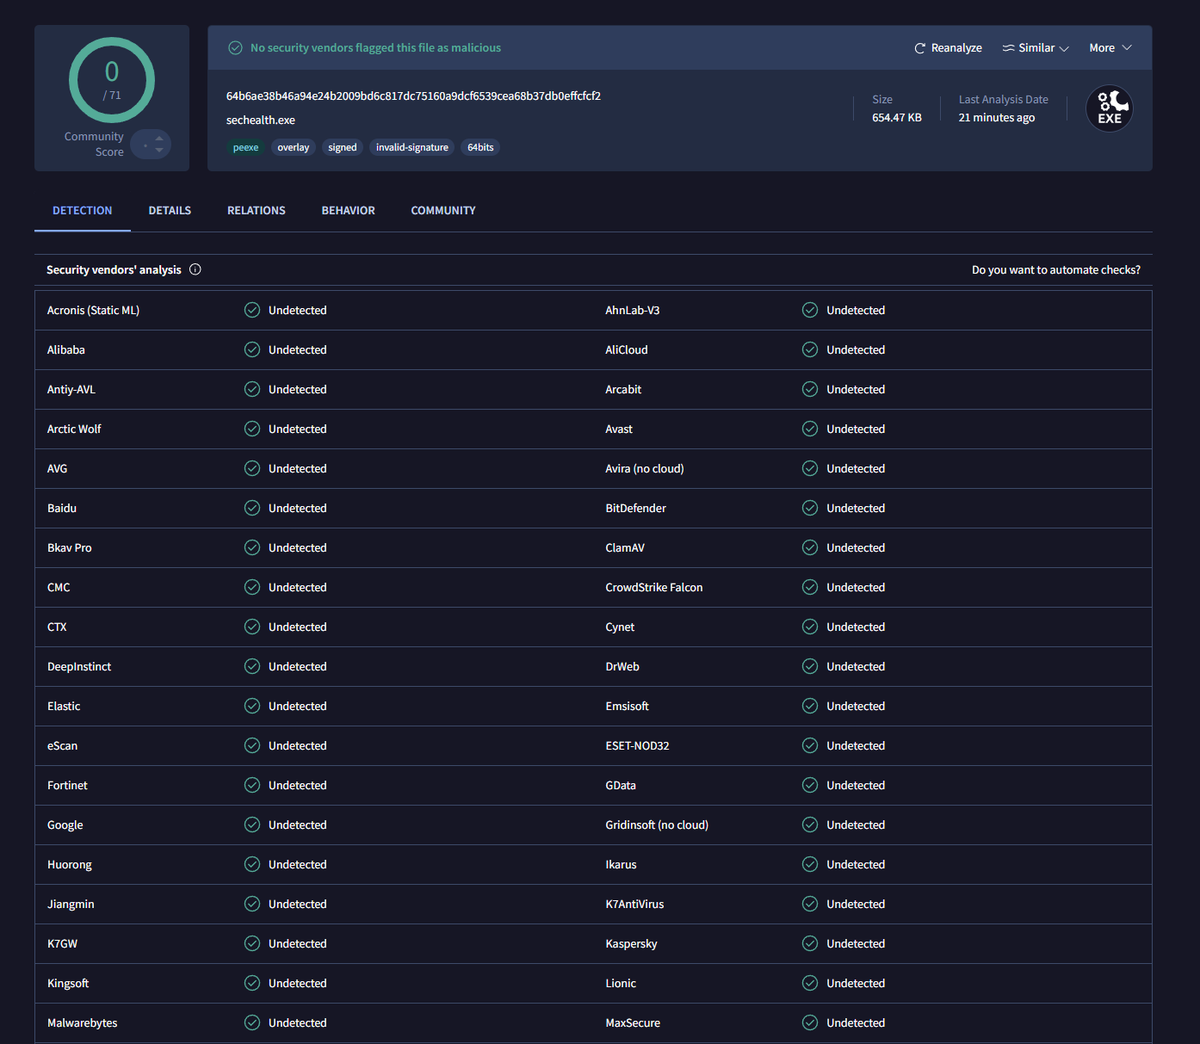
Task: Click the Kingsoft vendor name
Action: pyautogui.click(x=68, y=983)
